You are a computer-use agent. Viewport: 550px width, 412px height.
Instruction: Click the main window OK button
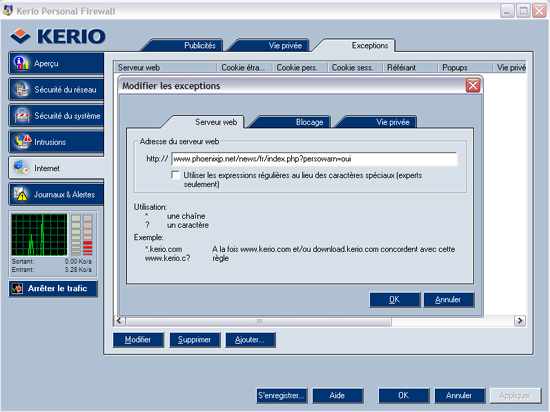point(403,396)
